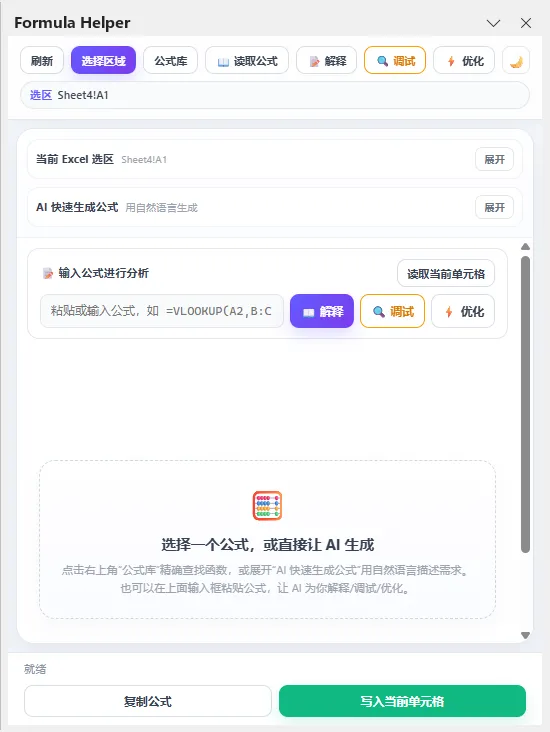
Task: Click the 调试 button beside formula input
Action: pyautogui.click(x=393, y=311)
